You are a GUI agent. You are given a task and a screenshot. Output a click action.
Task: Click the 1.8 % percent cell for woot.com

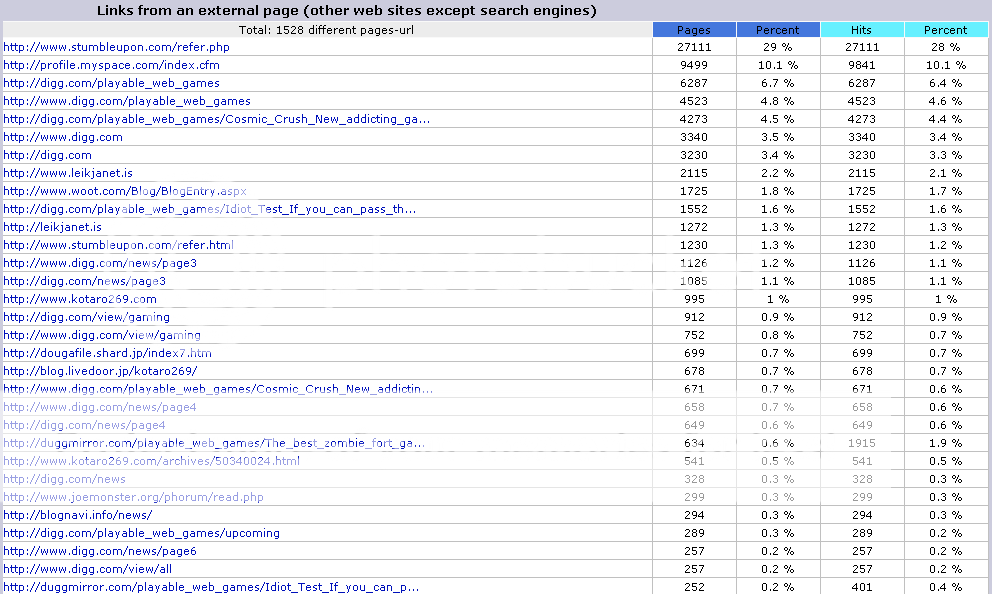tap(778, 191)
